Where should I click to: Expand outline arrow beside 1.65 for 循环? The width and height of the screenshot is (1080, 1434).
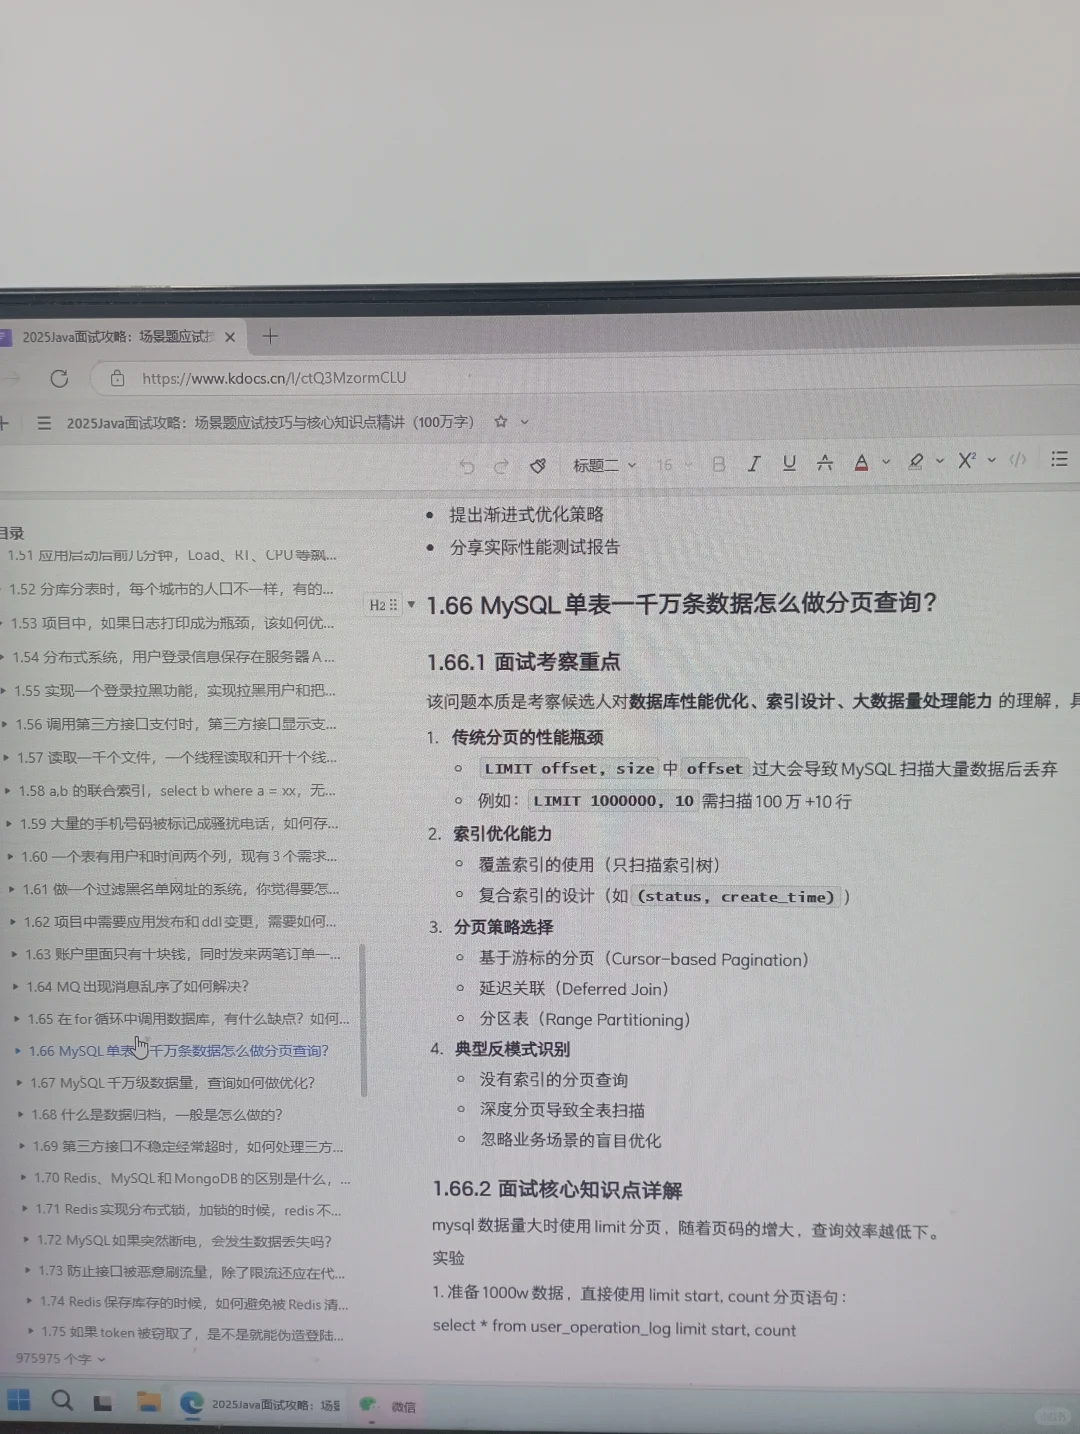pos(17,1019)
